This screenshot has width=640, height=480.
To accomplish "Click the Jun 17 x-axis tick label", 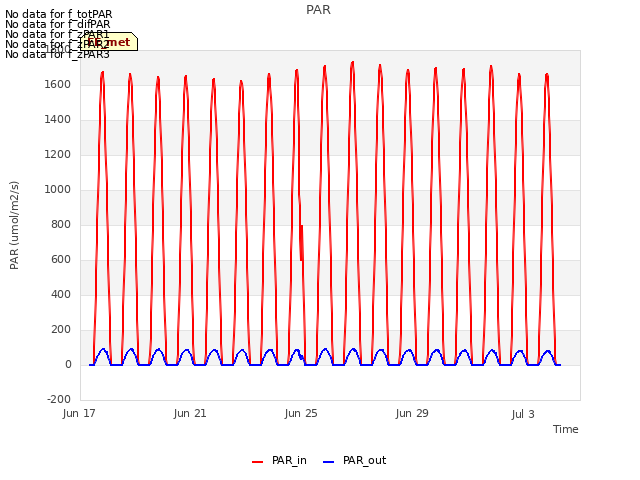I will tap(79, 414).
